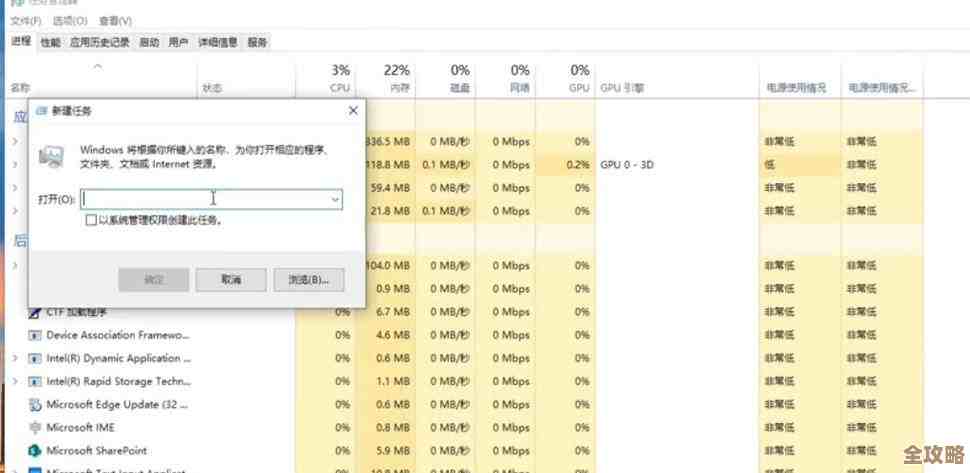Switch to the 详细信息 tab
970x473 pixels.
pos(218,43)
